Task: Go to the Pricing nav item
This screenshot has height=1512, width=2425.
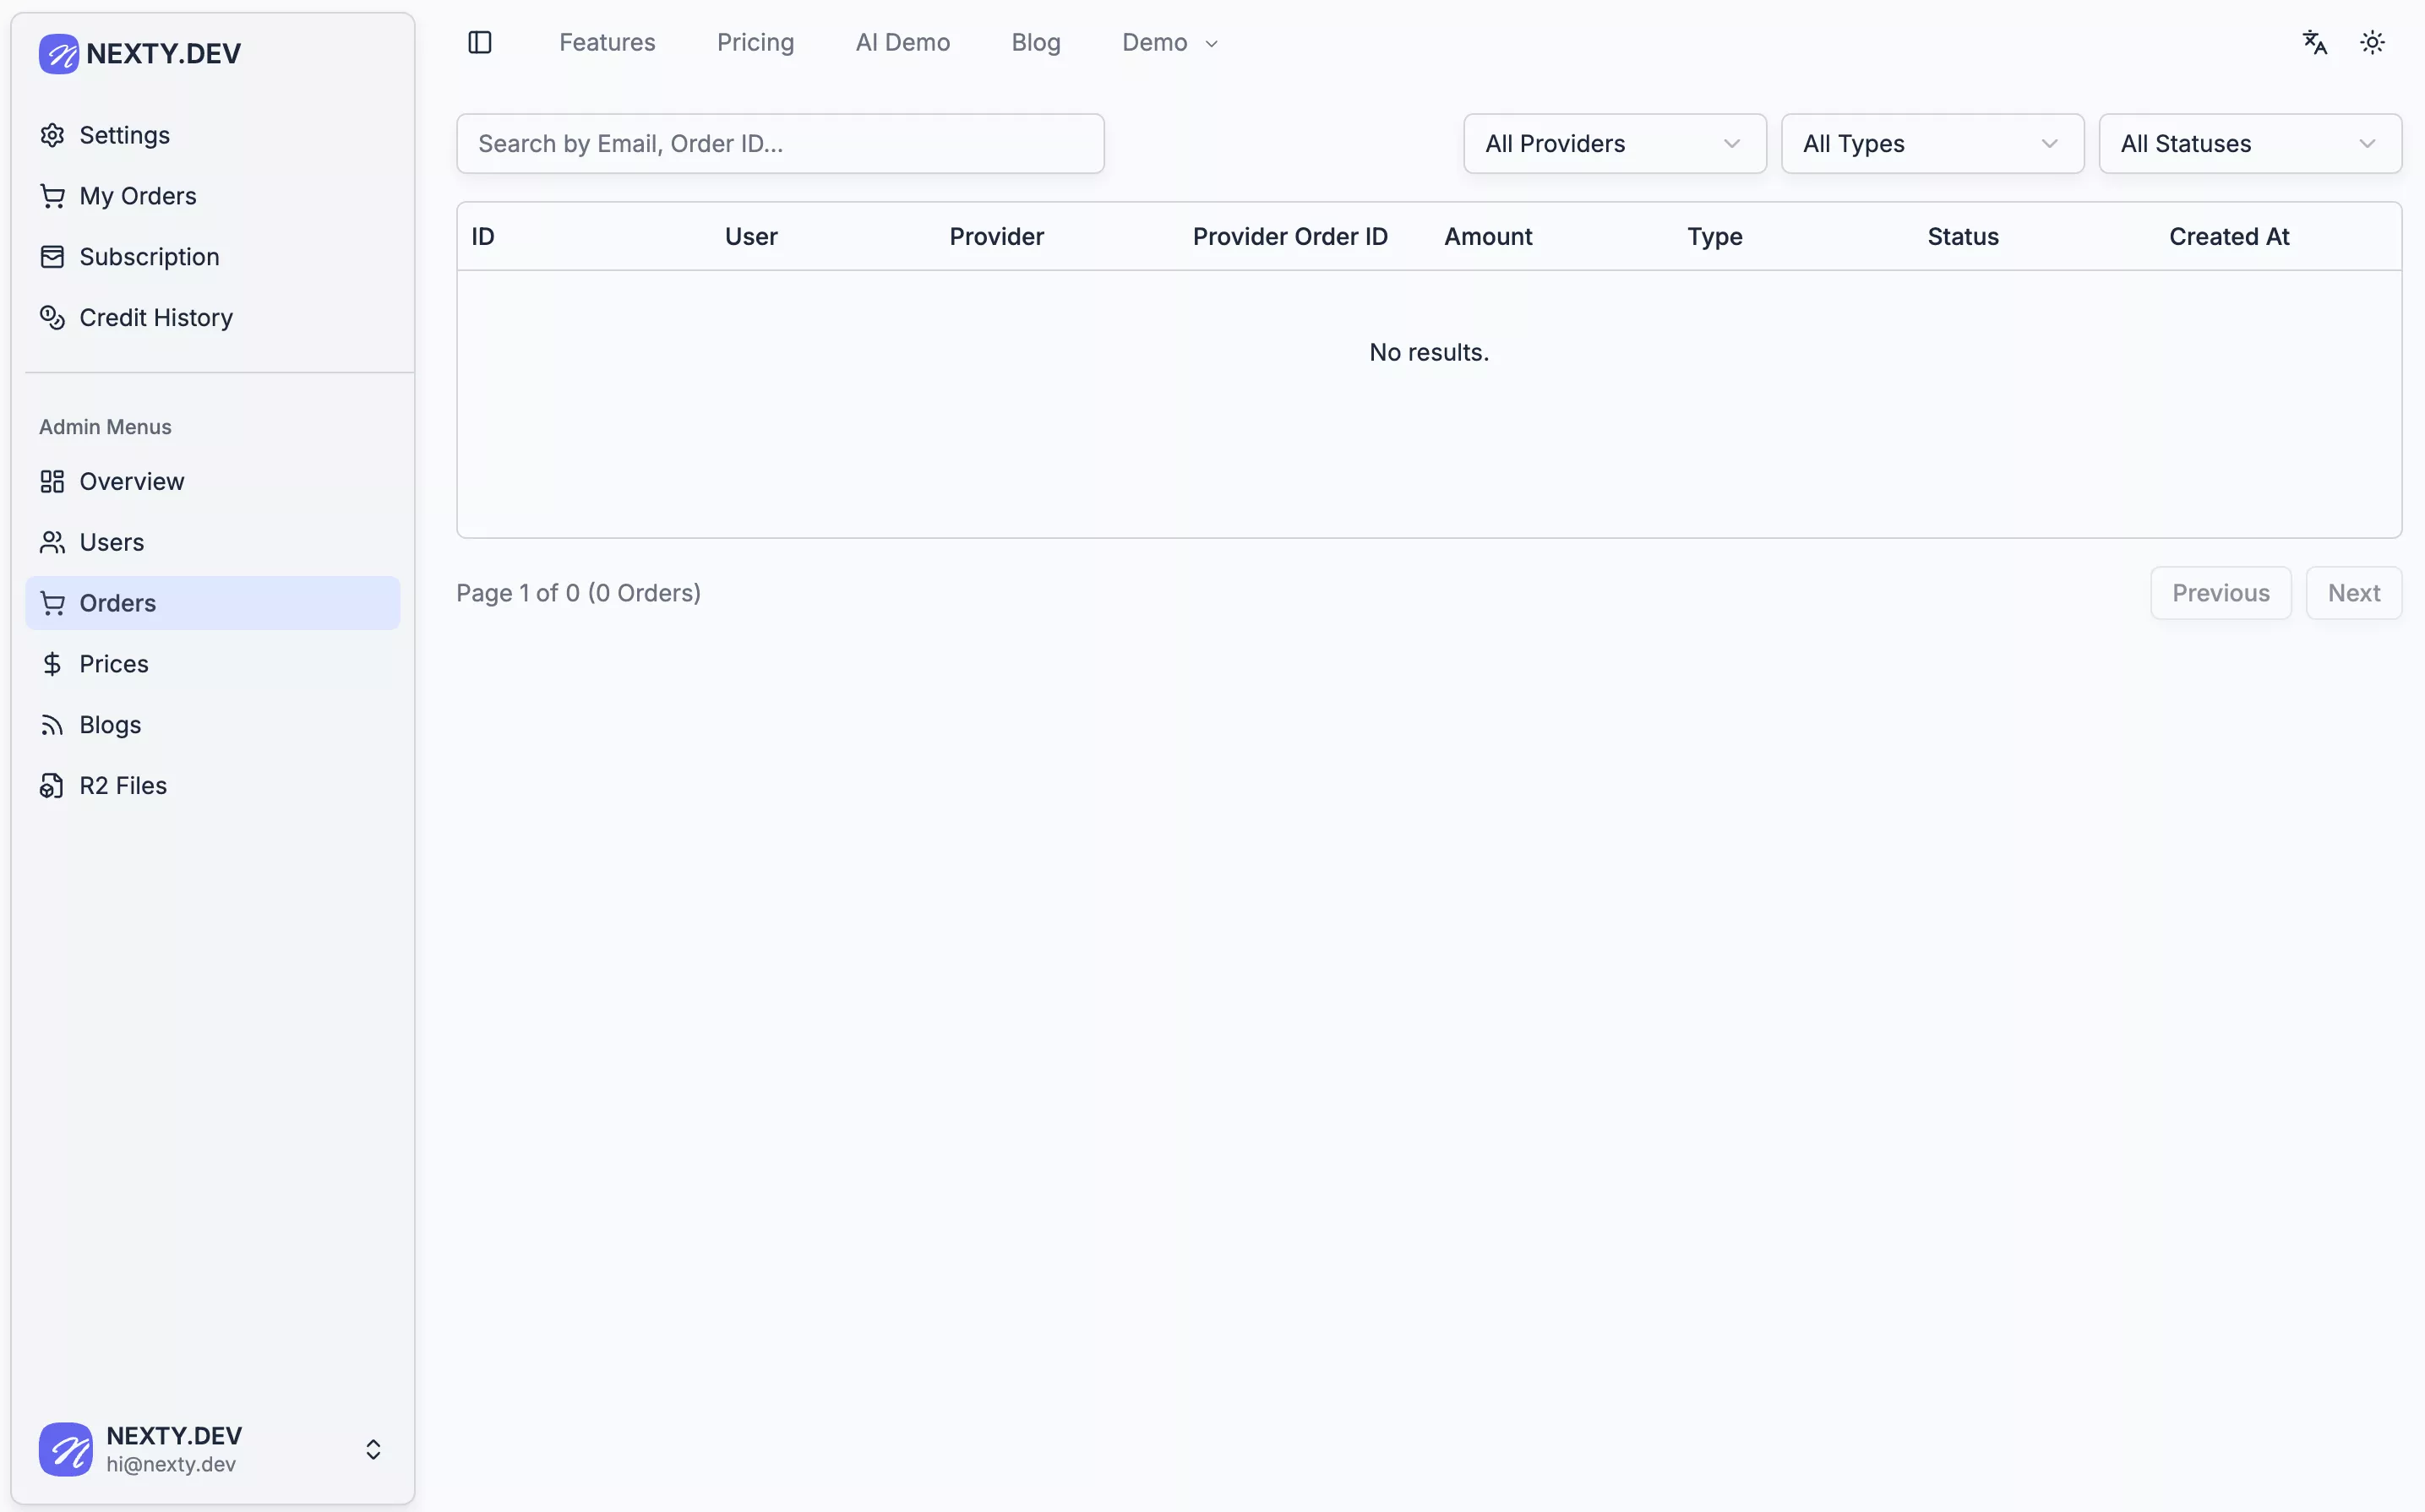Action: [x=755, y=43]
